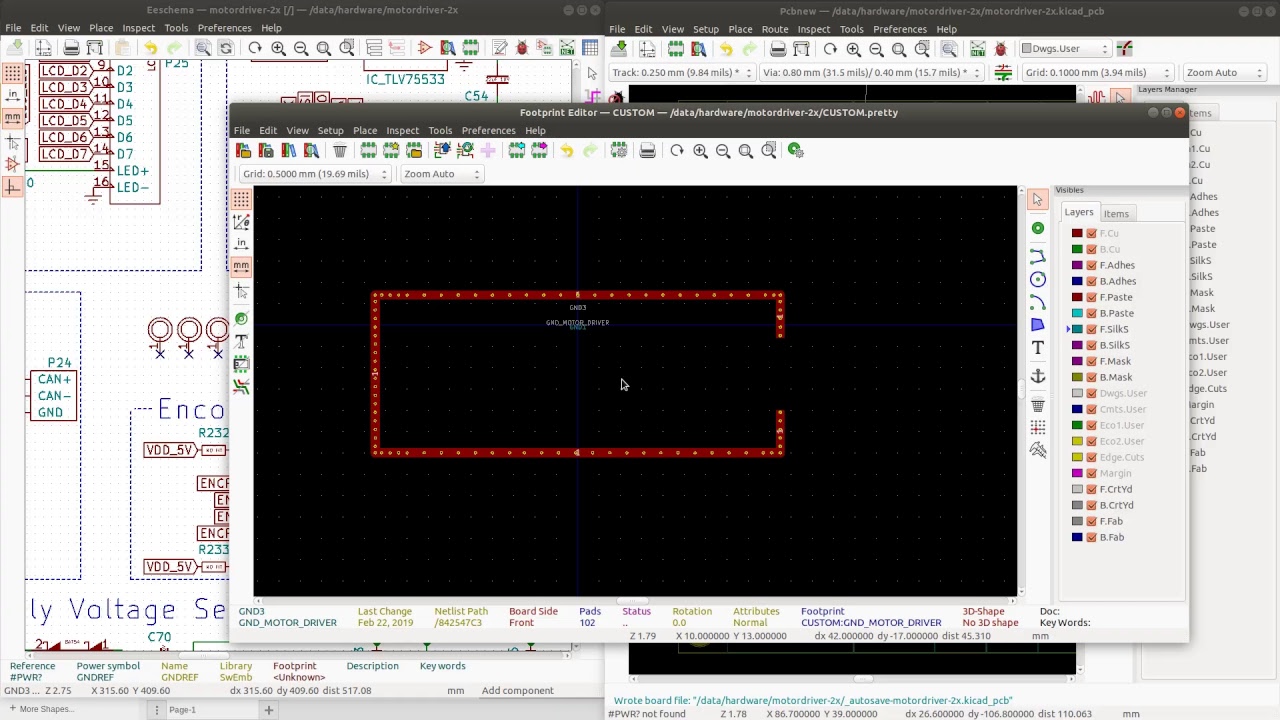
Task: Open the File menu in Footprint Editor
Action: [x=242, y=130]
